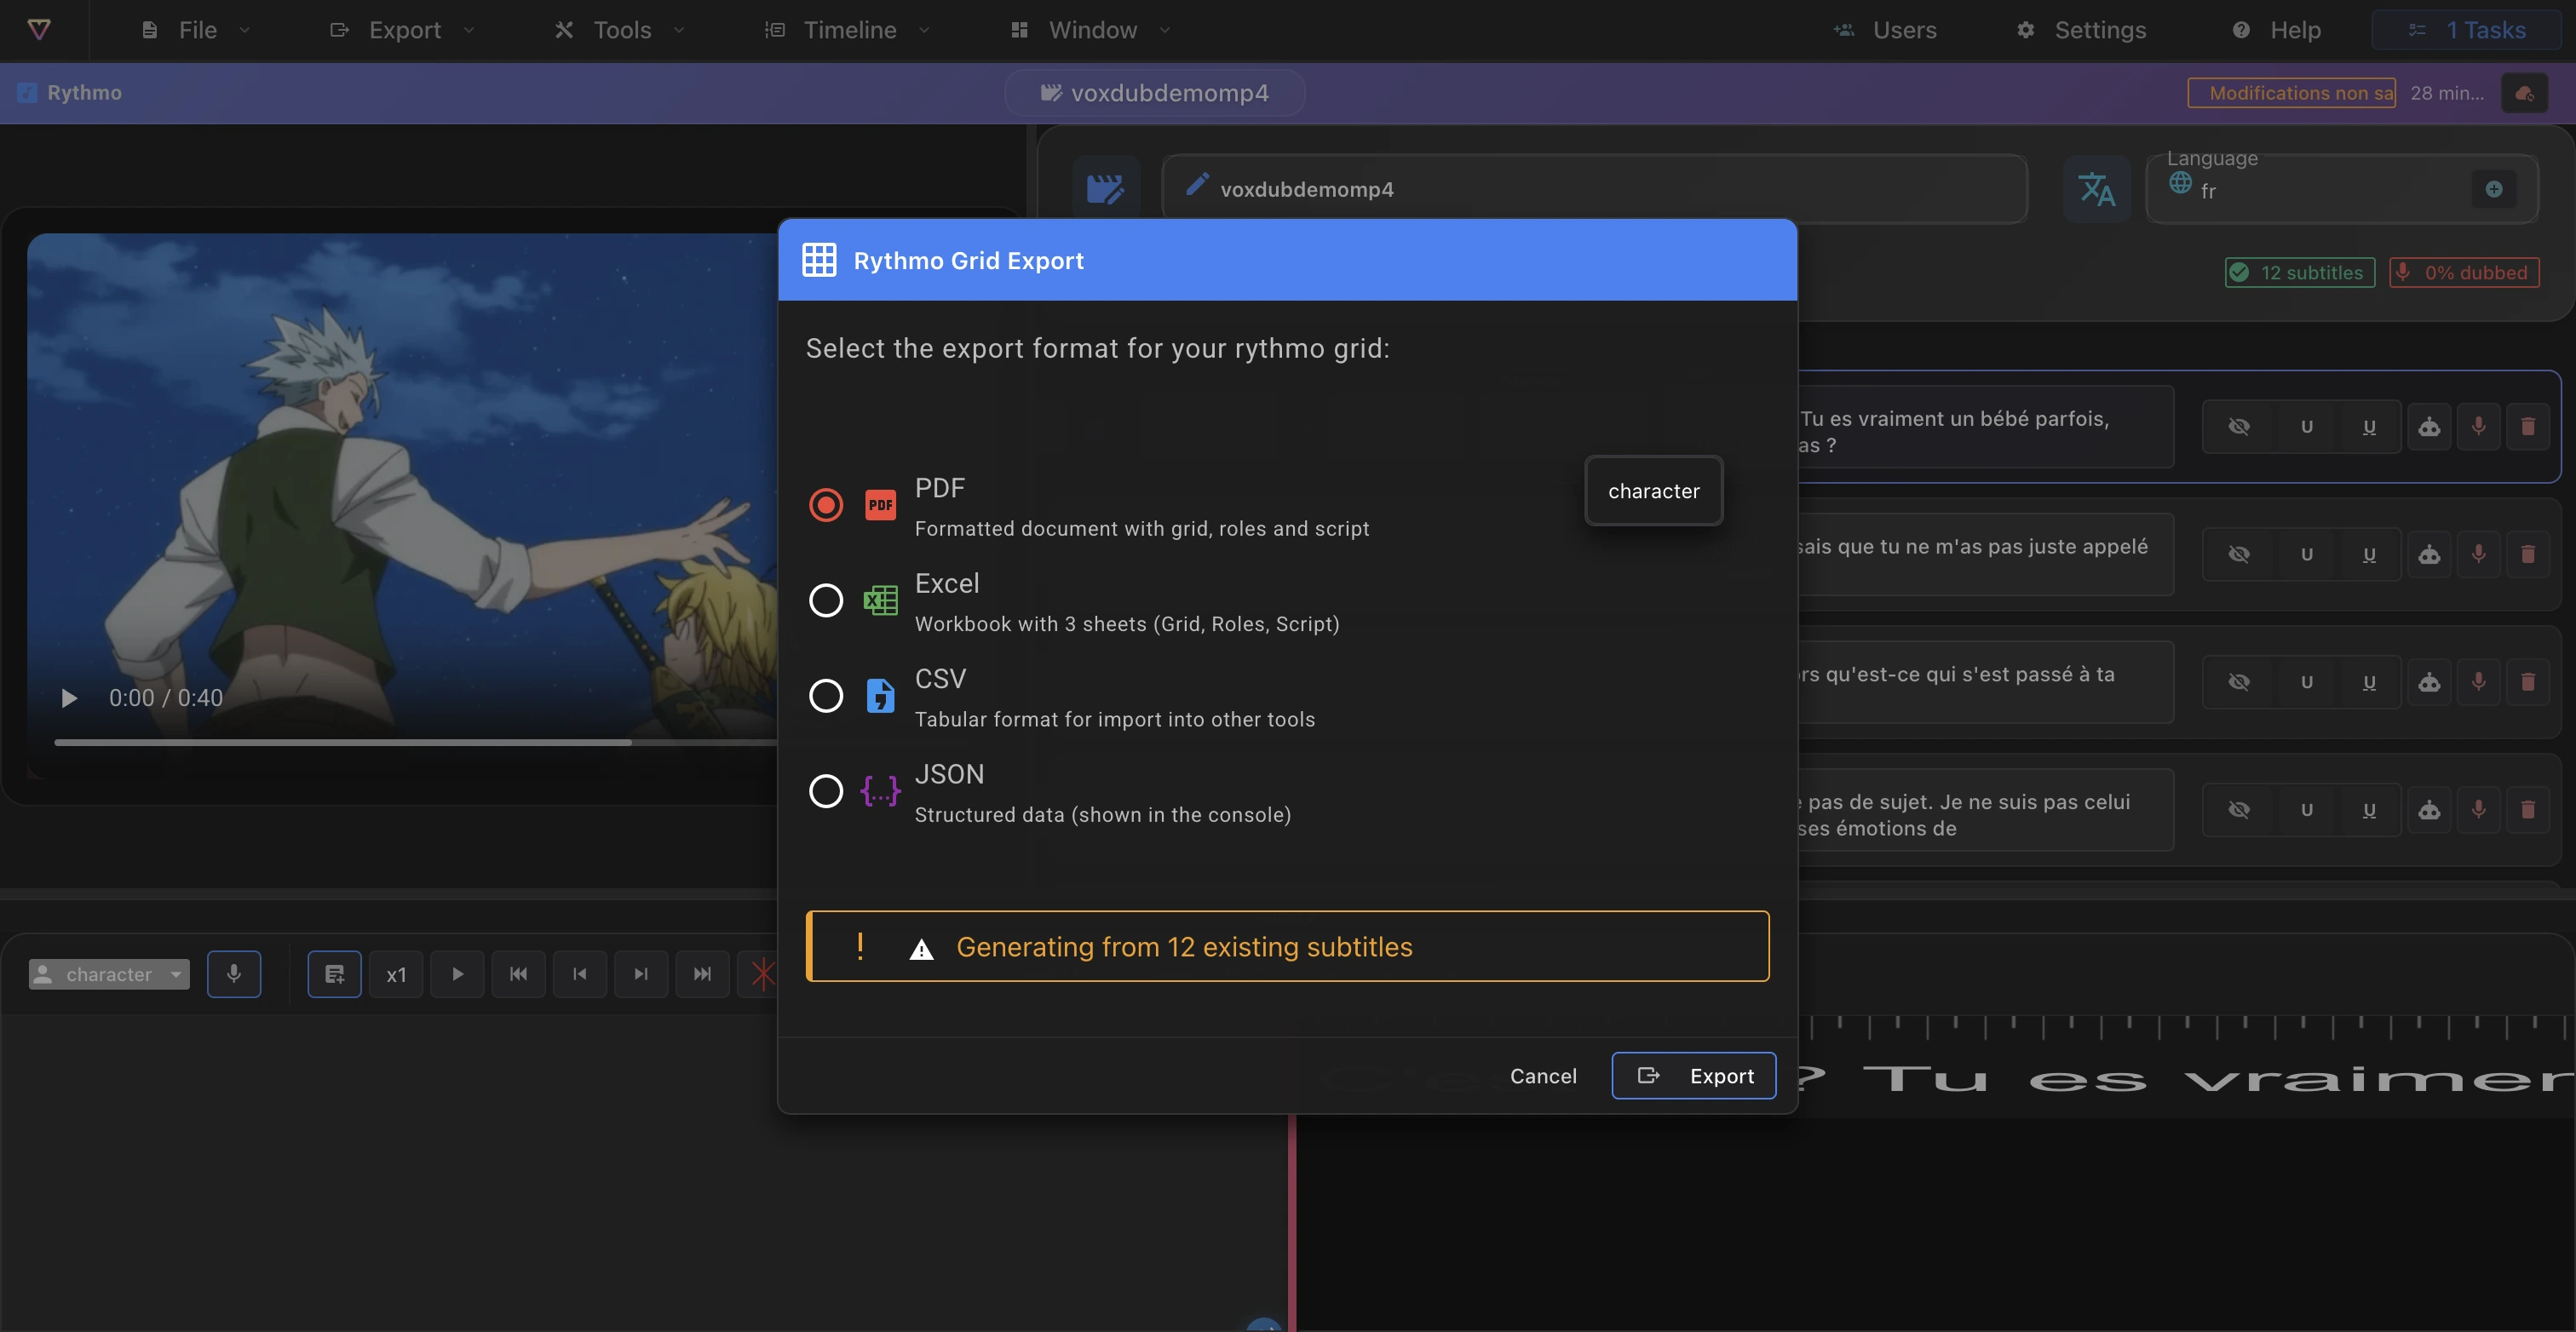
Task: Click the video progress bar
Action: pyautogui.click(x=415, y=742)
